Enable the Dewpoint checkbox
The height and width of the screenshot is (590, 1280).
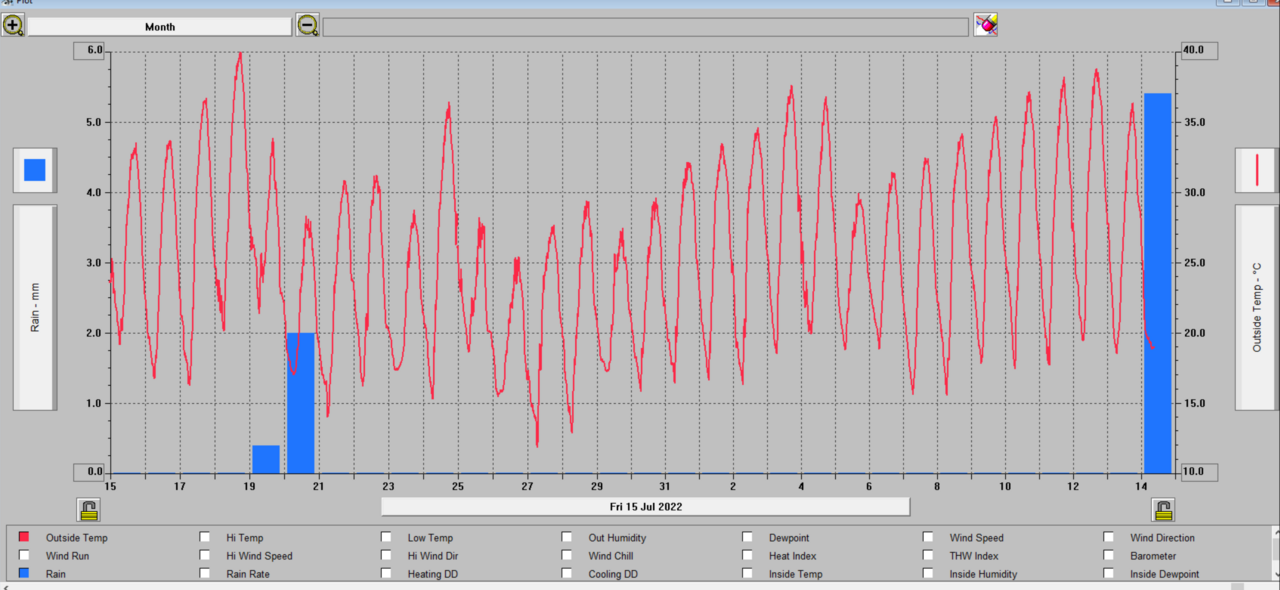(747, 538)
